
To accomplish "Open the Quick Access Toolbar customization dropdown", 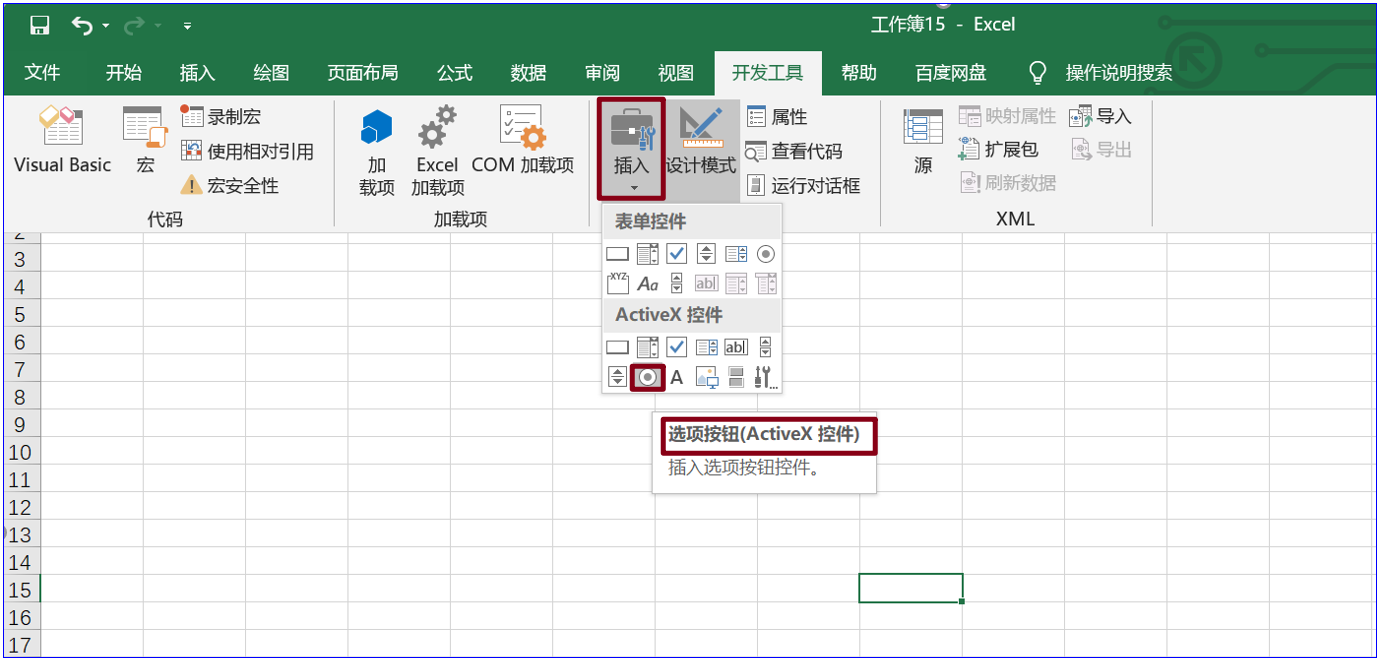I will click(x=185, y=28).
